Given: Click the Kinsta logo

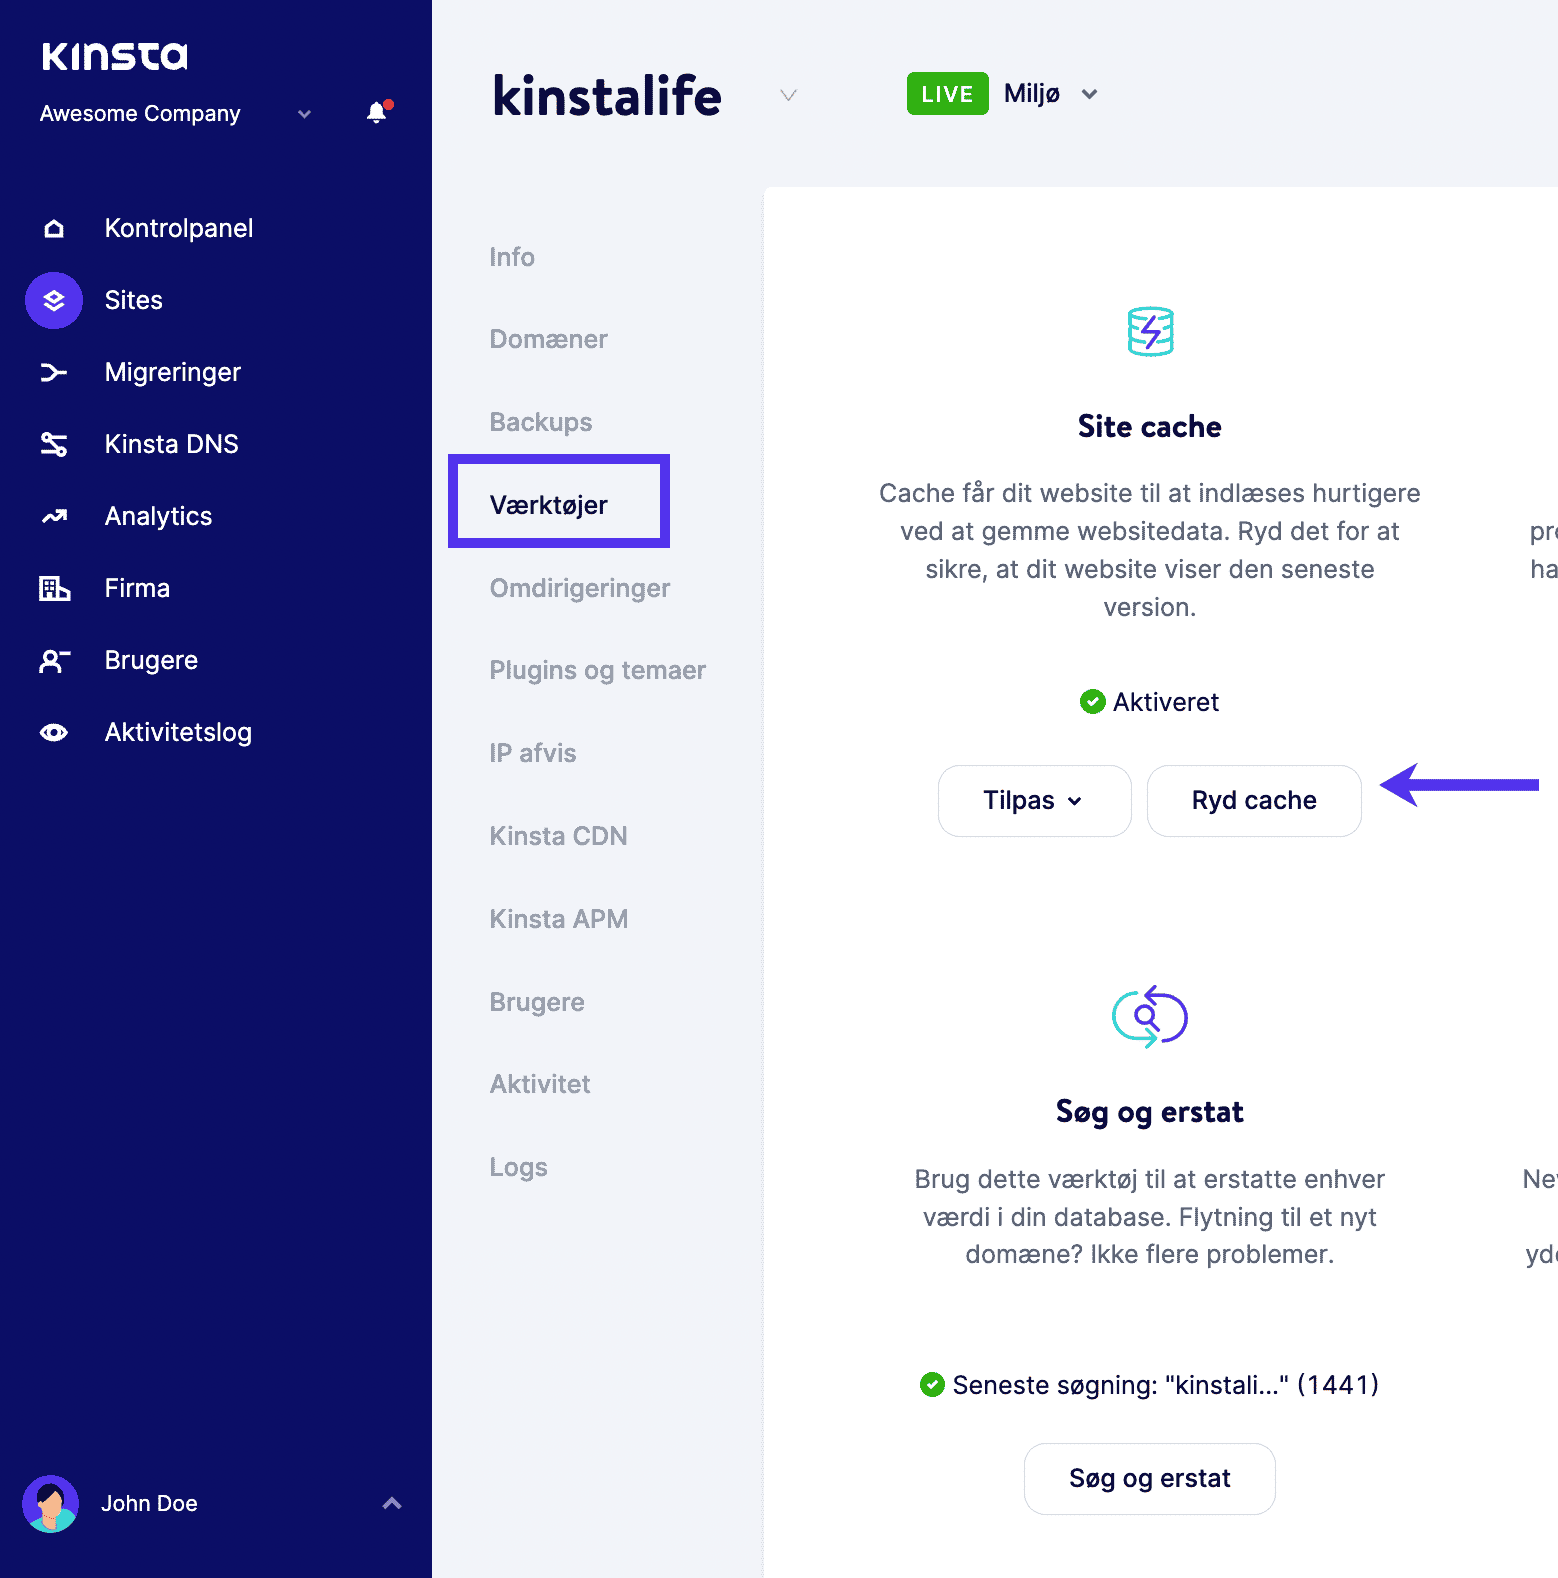Looking at the screenshot, I should click(x=114, y=56).
